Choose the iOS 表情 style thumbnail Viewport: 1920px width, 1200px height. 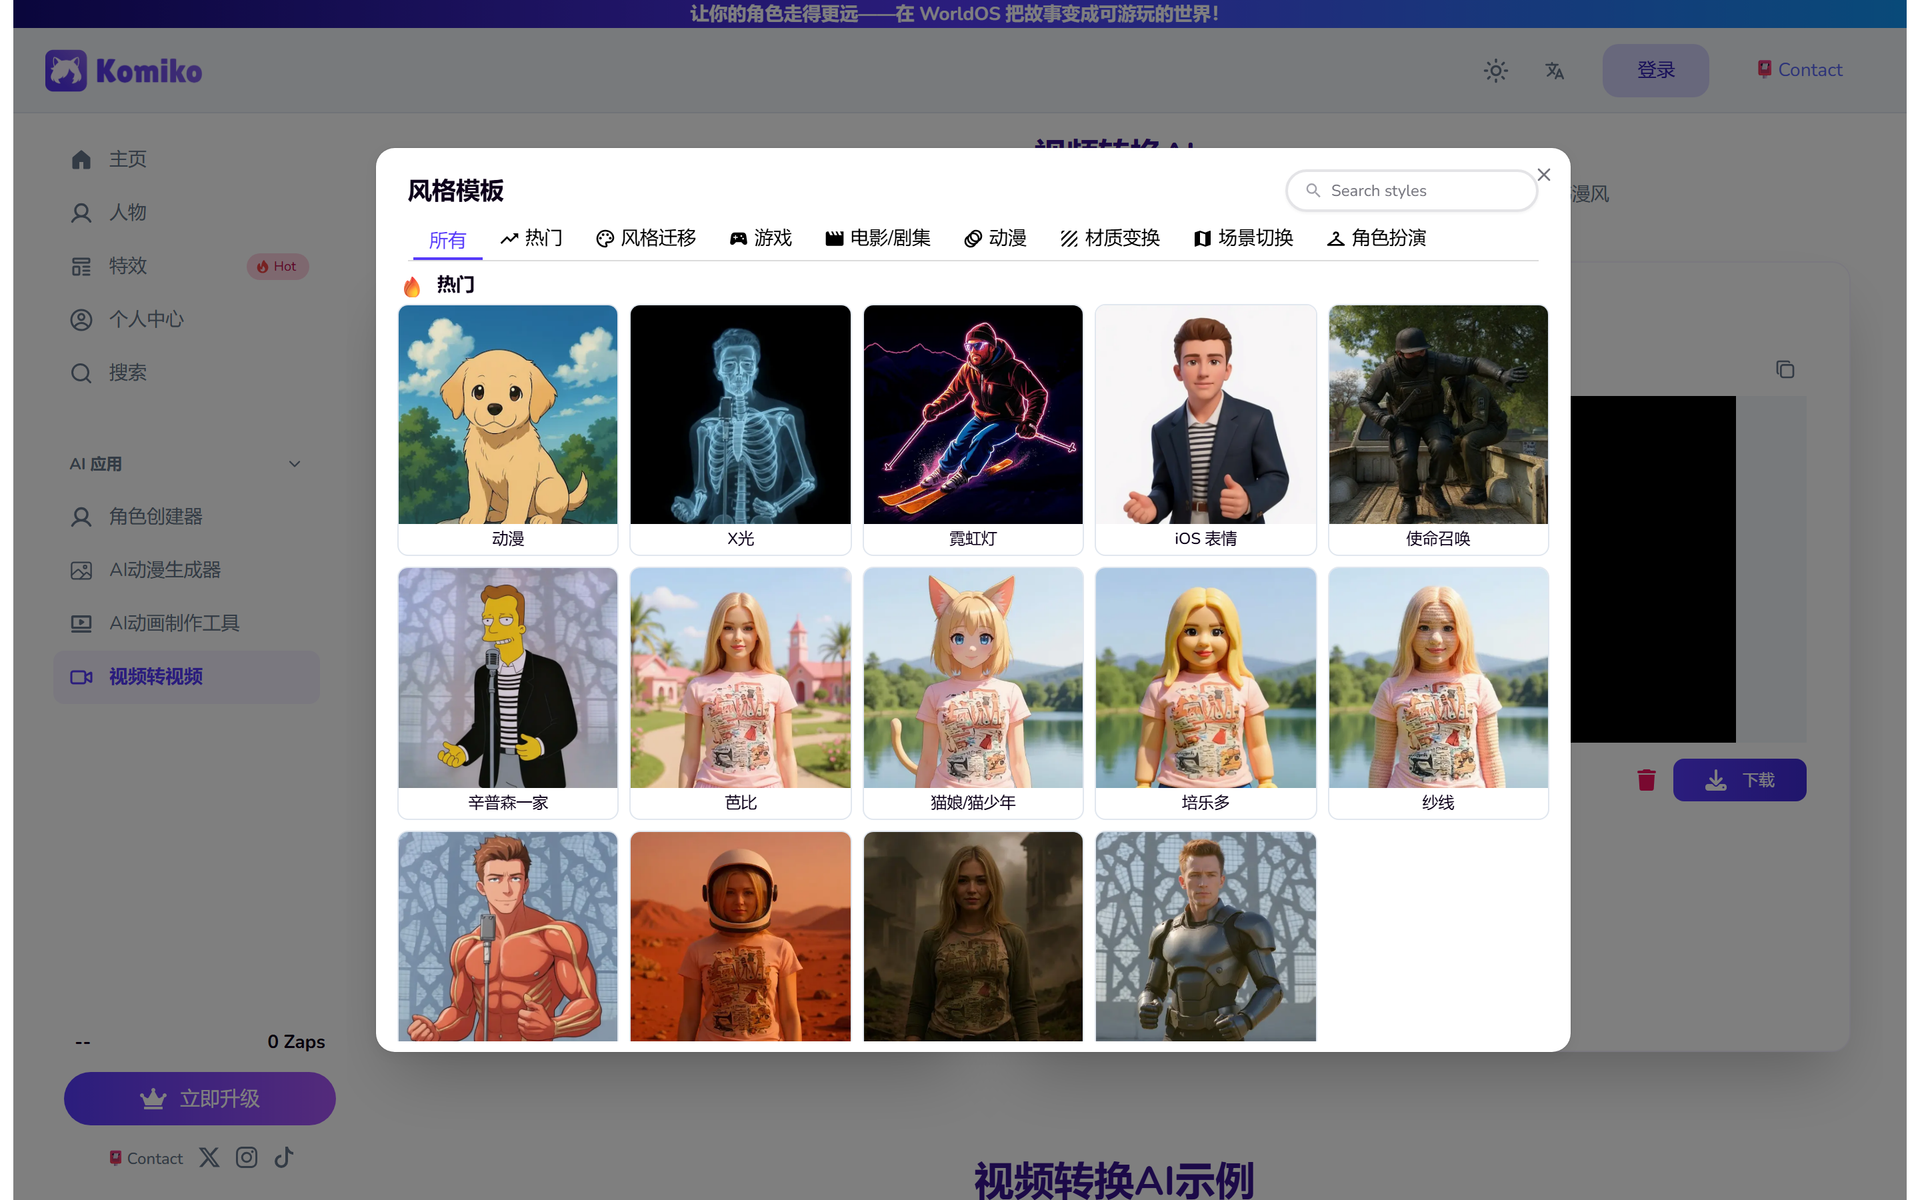(1205, 429)
